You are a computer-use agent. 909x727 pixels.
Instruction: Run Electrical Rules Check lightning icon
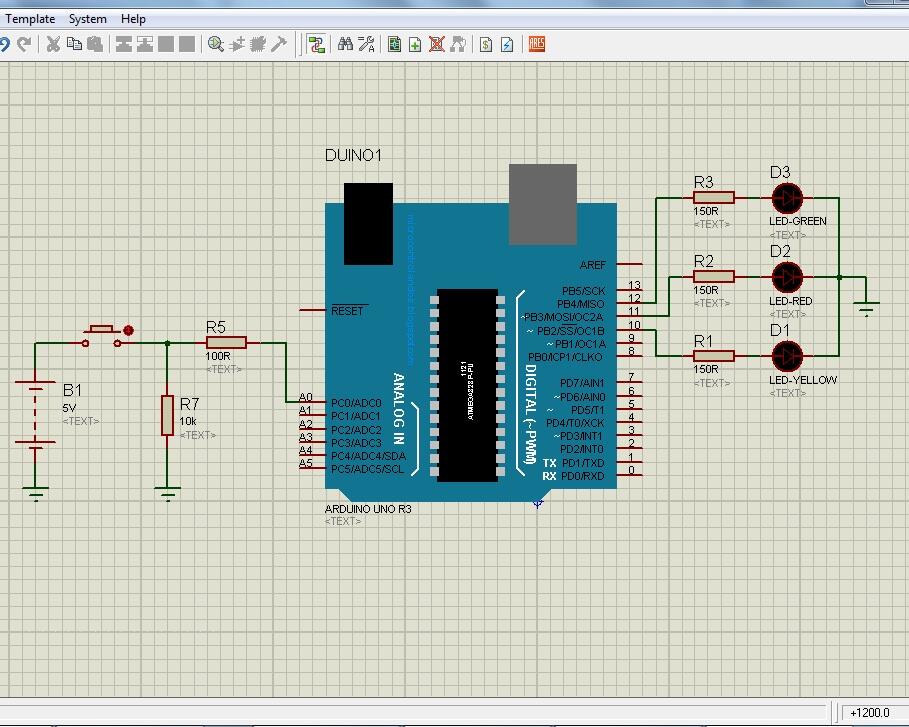[507, 44]
